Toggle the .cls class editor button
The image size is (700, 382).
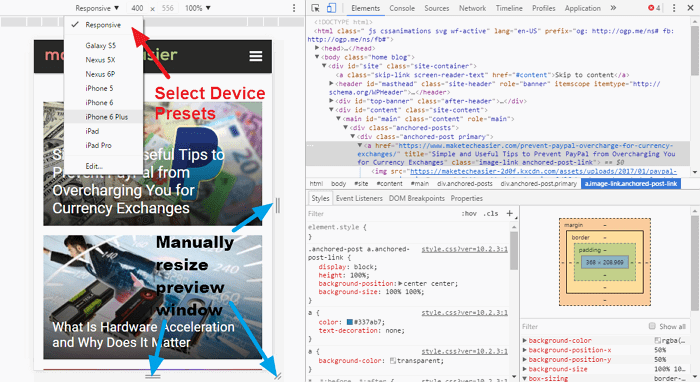click(x=490, y=214)
